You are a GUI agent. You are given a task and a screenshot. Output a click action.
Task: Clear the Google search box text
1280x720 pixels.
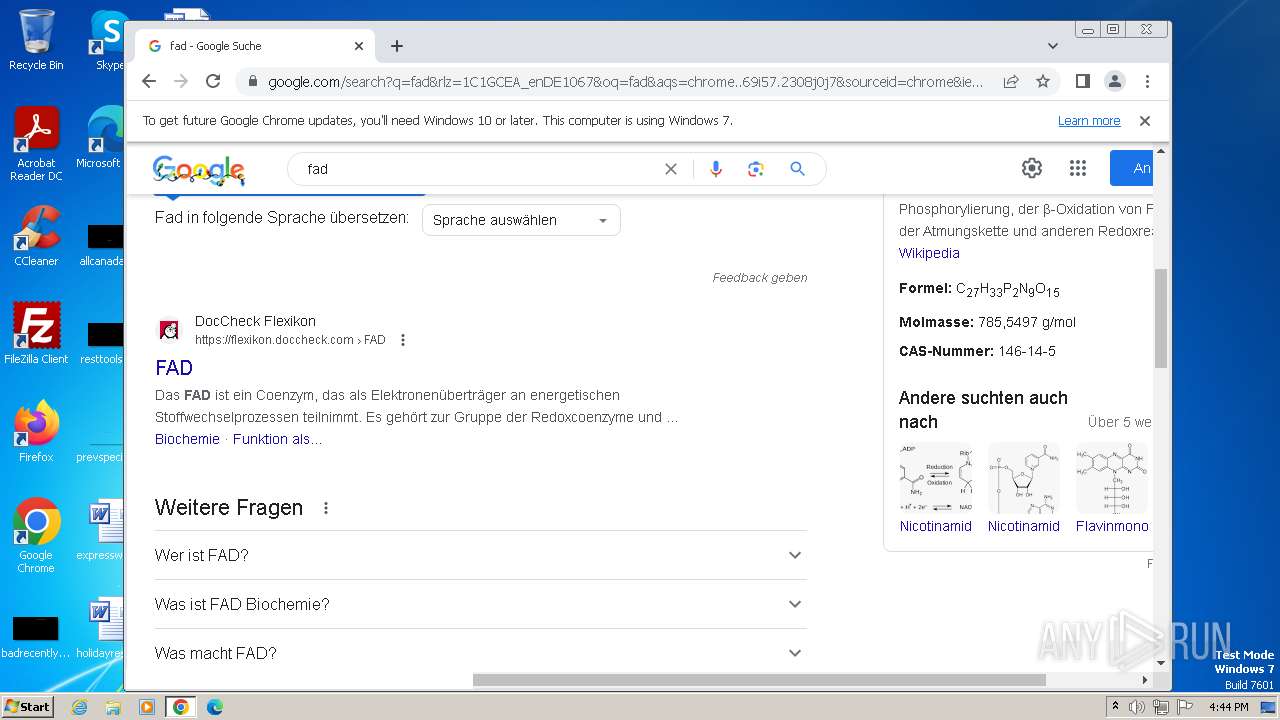click(671, 169)
